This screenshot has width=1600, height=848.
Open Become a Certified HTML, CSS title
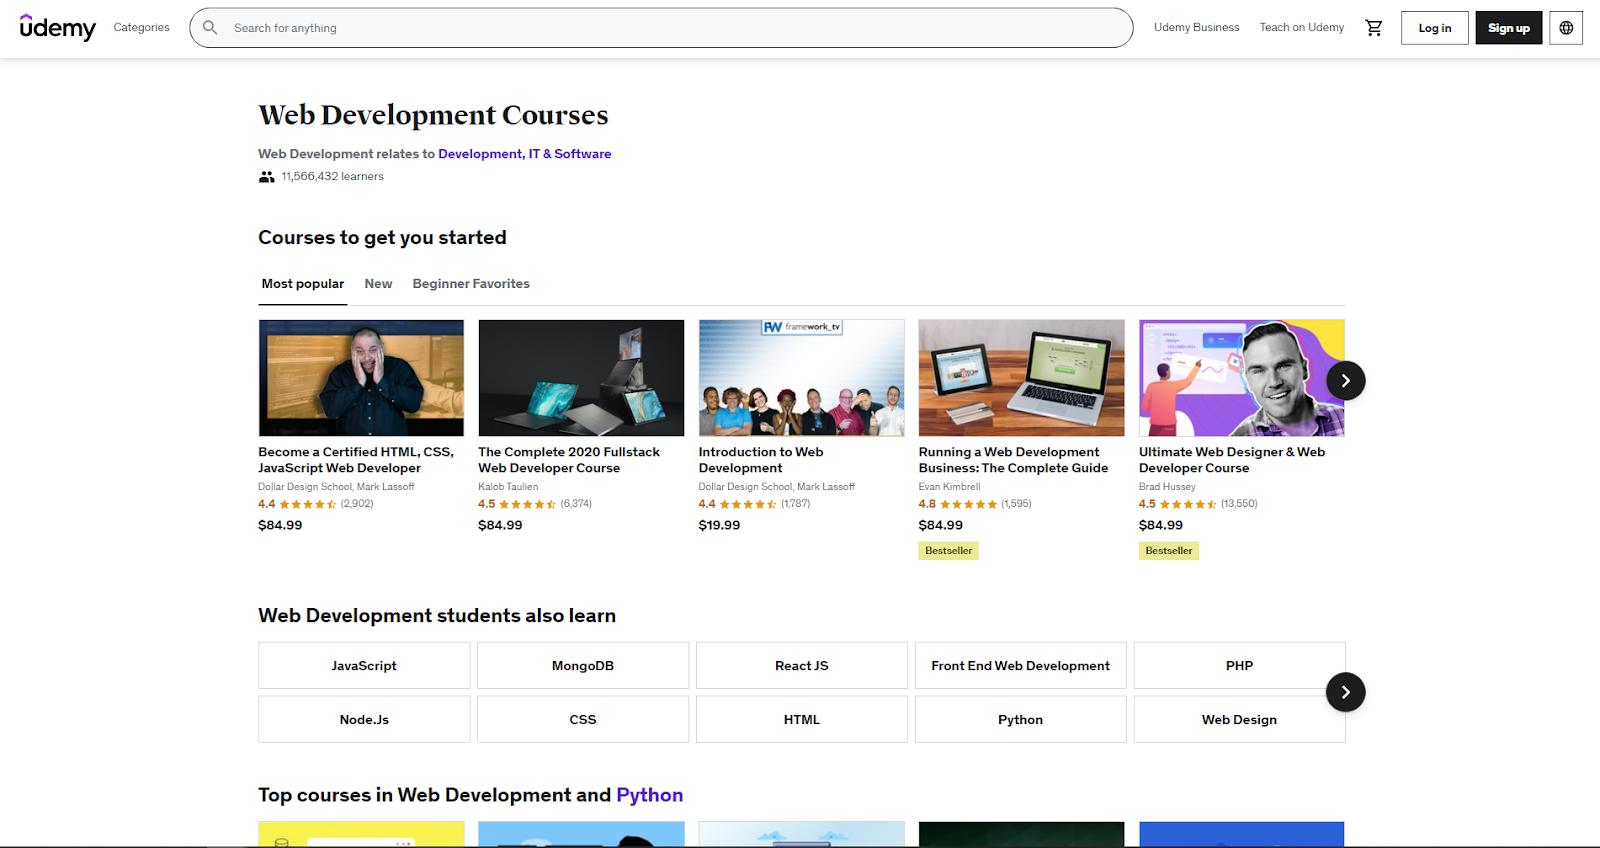(356, 460)
